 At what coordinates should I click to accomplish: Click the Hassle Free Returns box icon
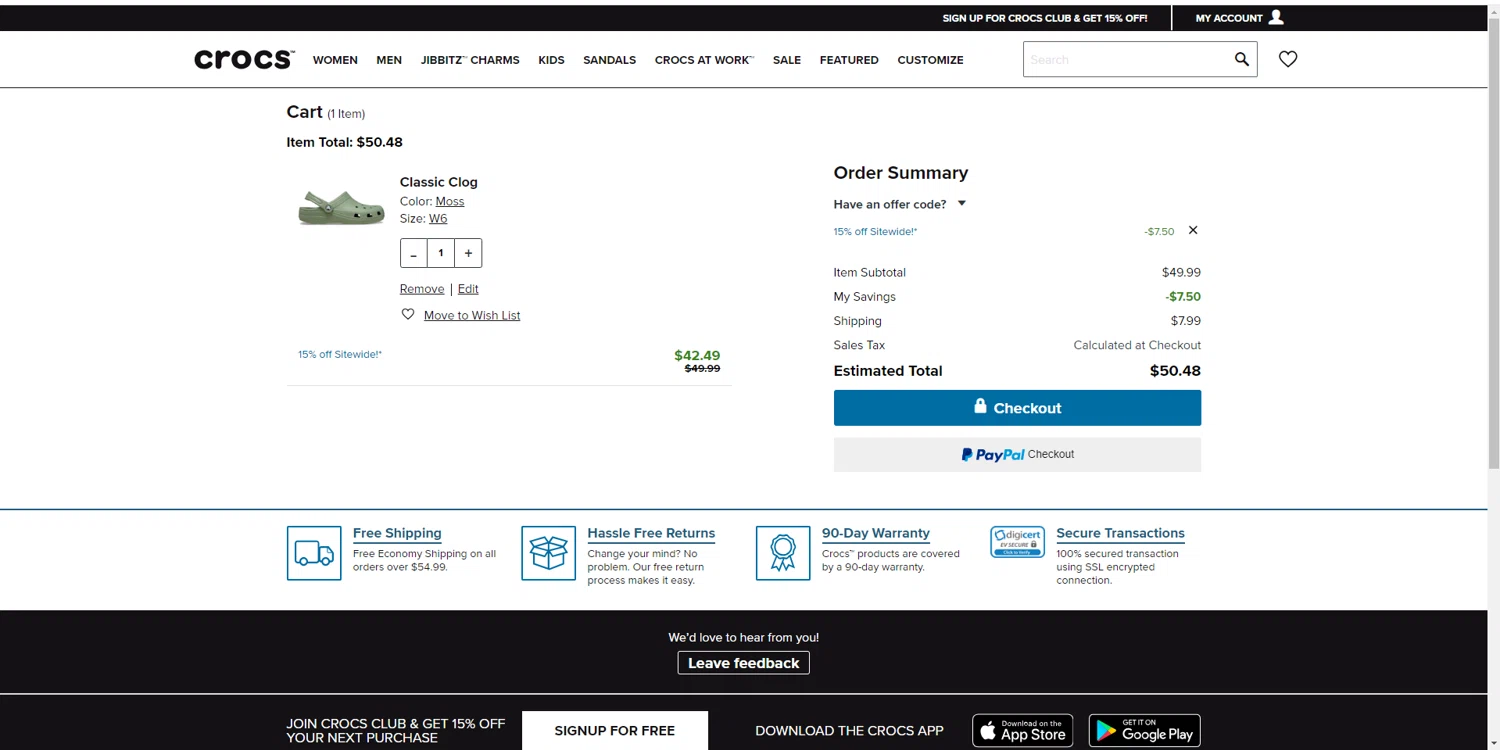[548, 553]
